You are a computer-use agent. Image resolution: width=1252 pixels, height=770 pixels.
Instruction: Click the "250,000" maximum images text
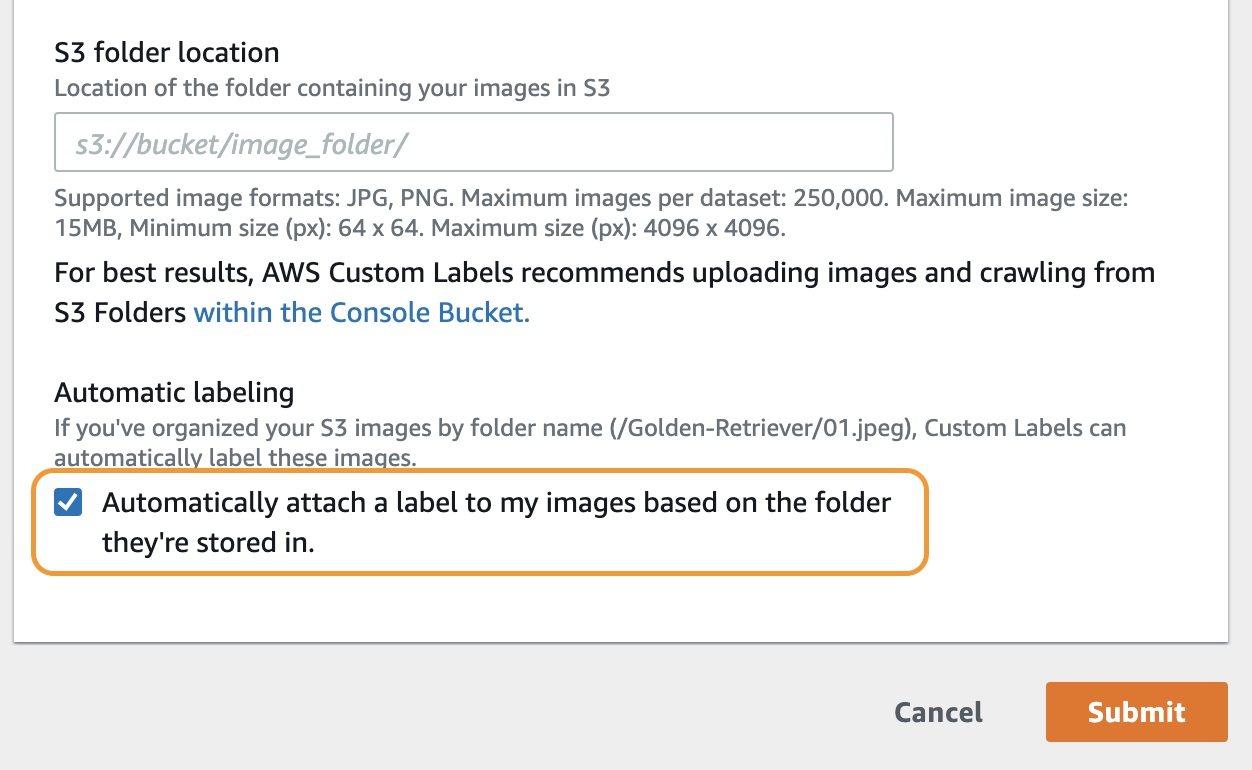pos(839,198)
